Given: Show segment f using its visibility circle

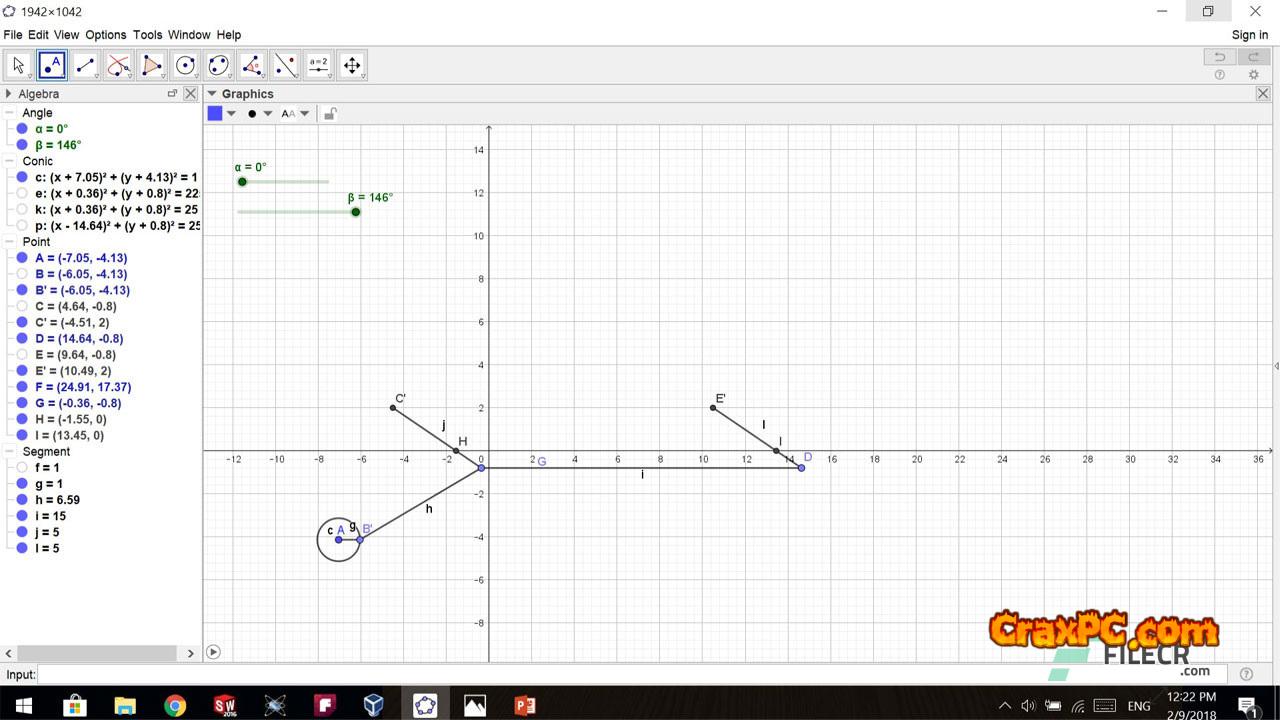Looking at the screenshot, I should [22, 468].
